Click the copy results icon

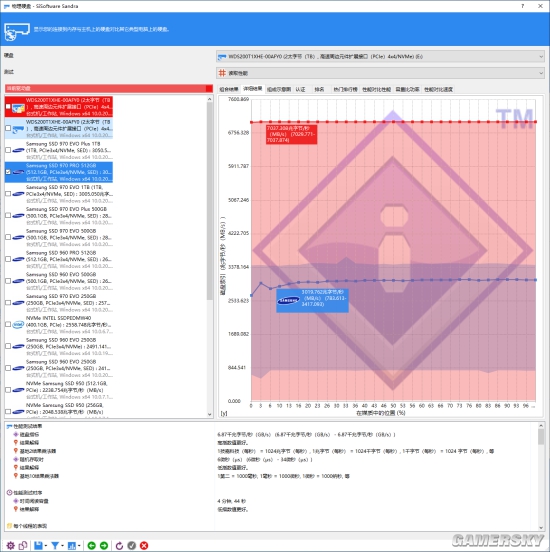point(23,545)
